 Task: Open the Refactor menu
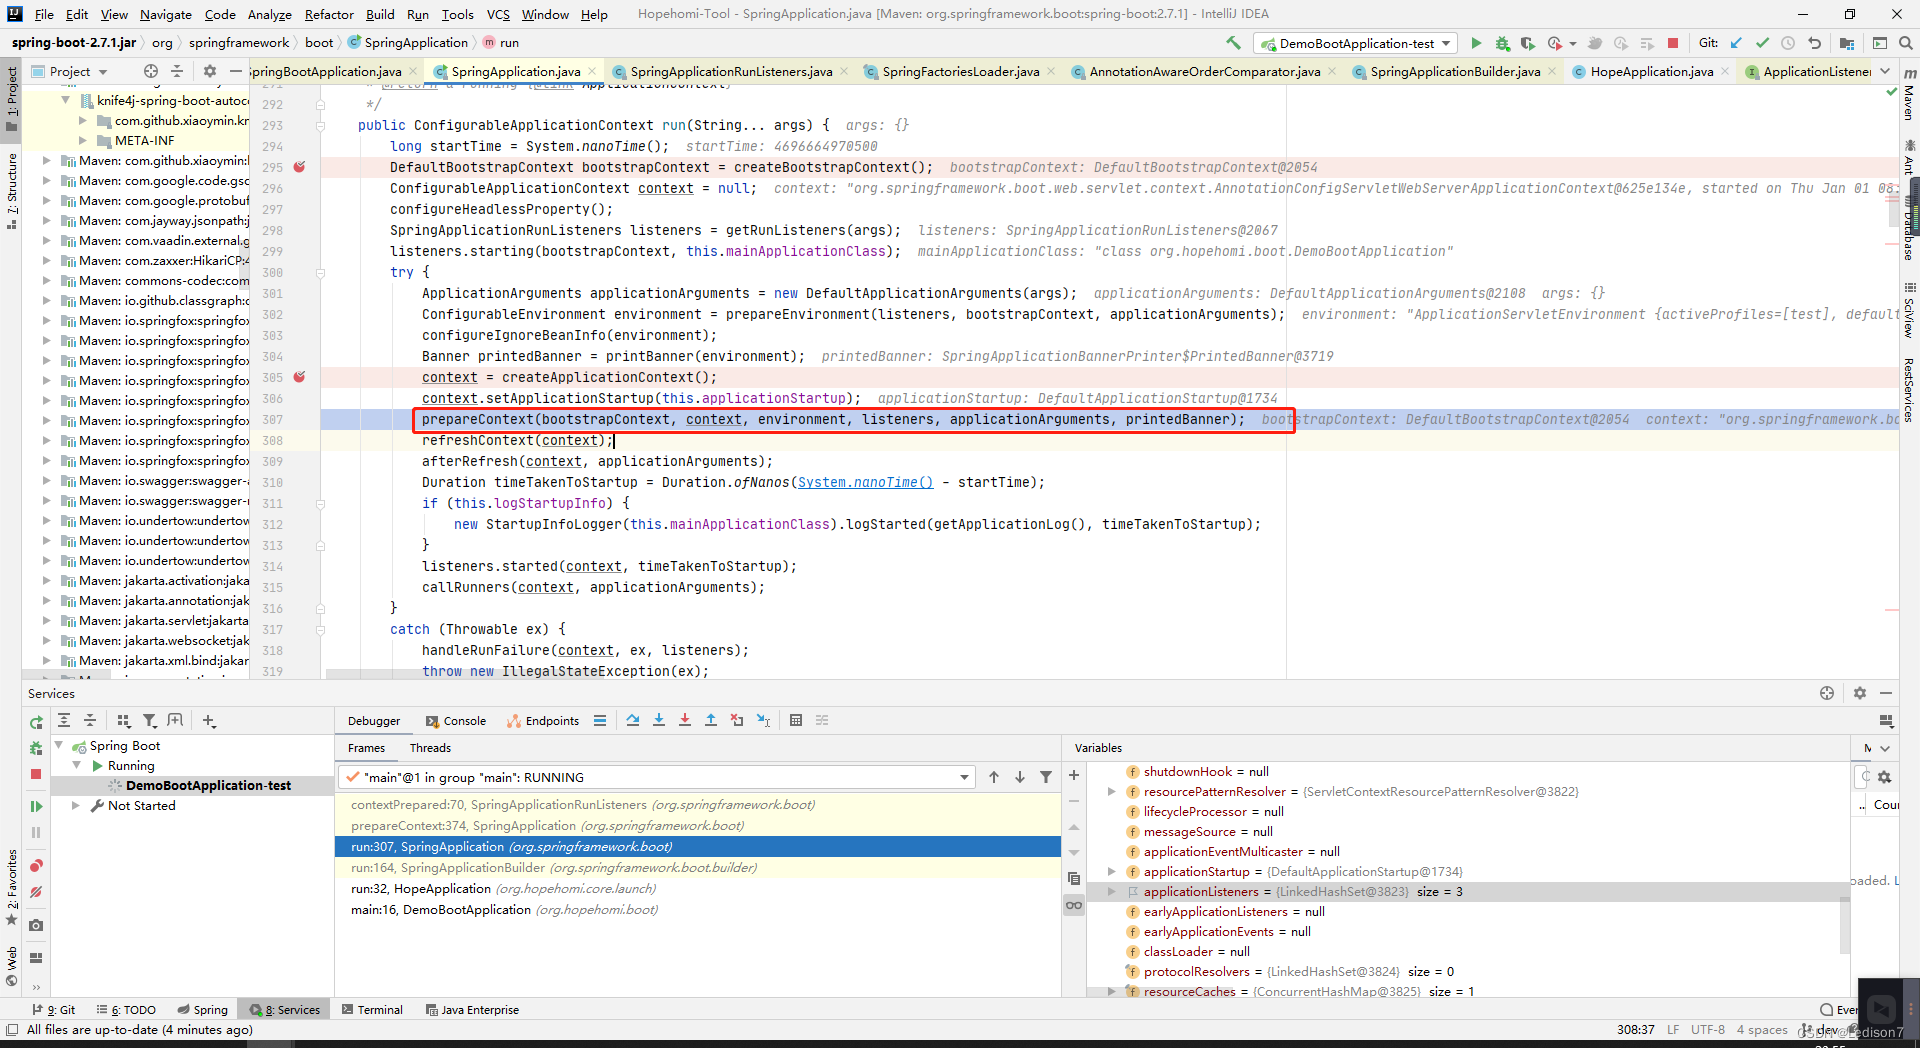pyautogui.click(x=329, y=14)
